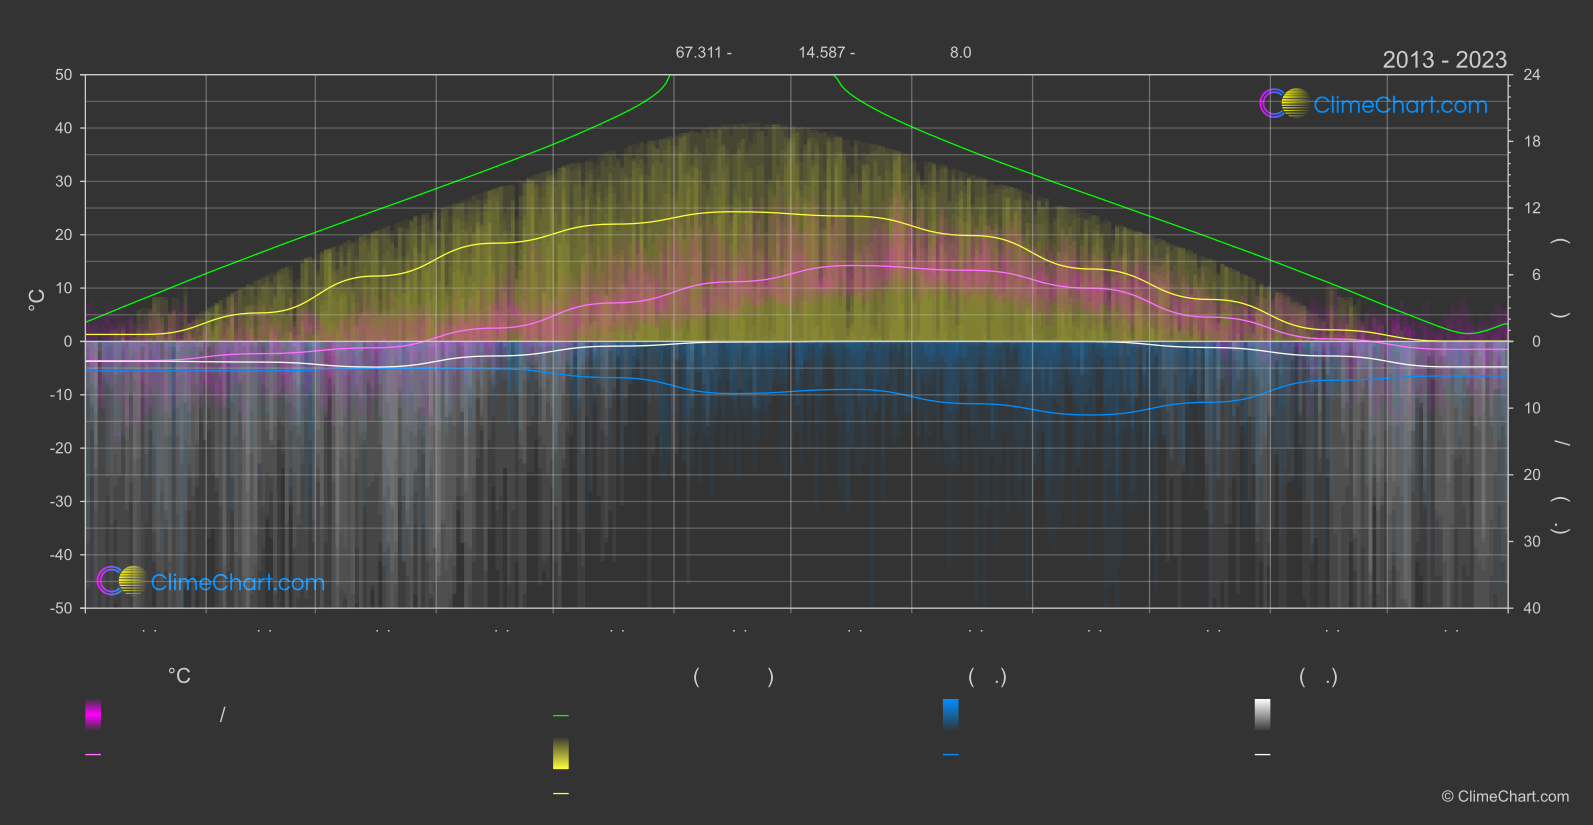
Task: Click the 40 tick on the right axis
Action: (1532, 608)
